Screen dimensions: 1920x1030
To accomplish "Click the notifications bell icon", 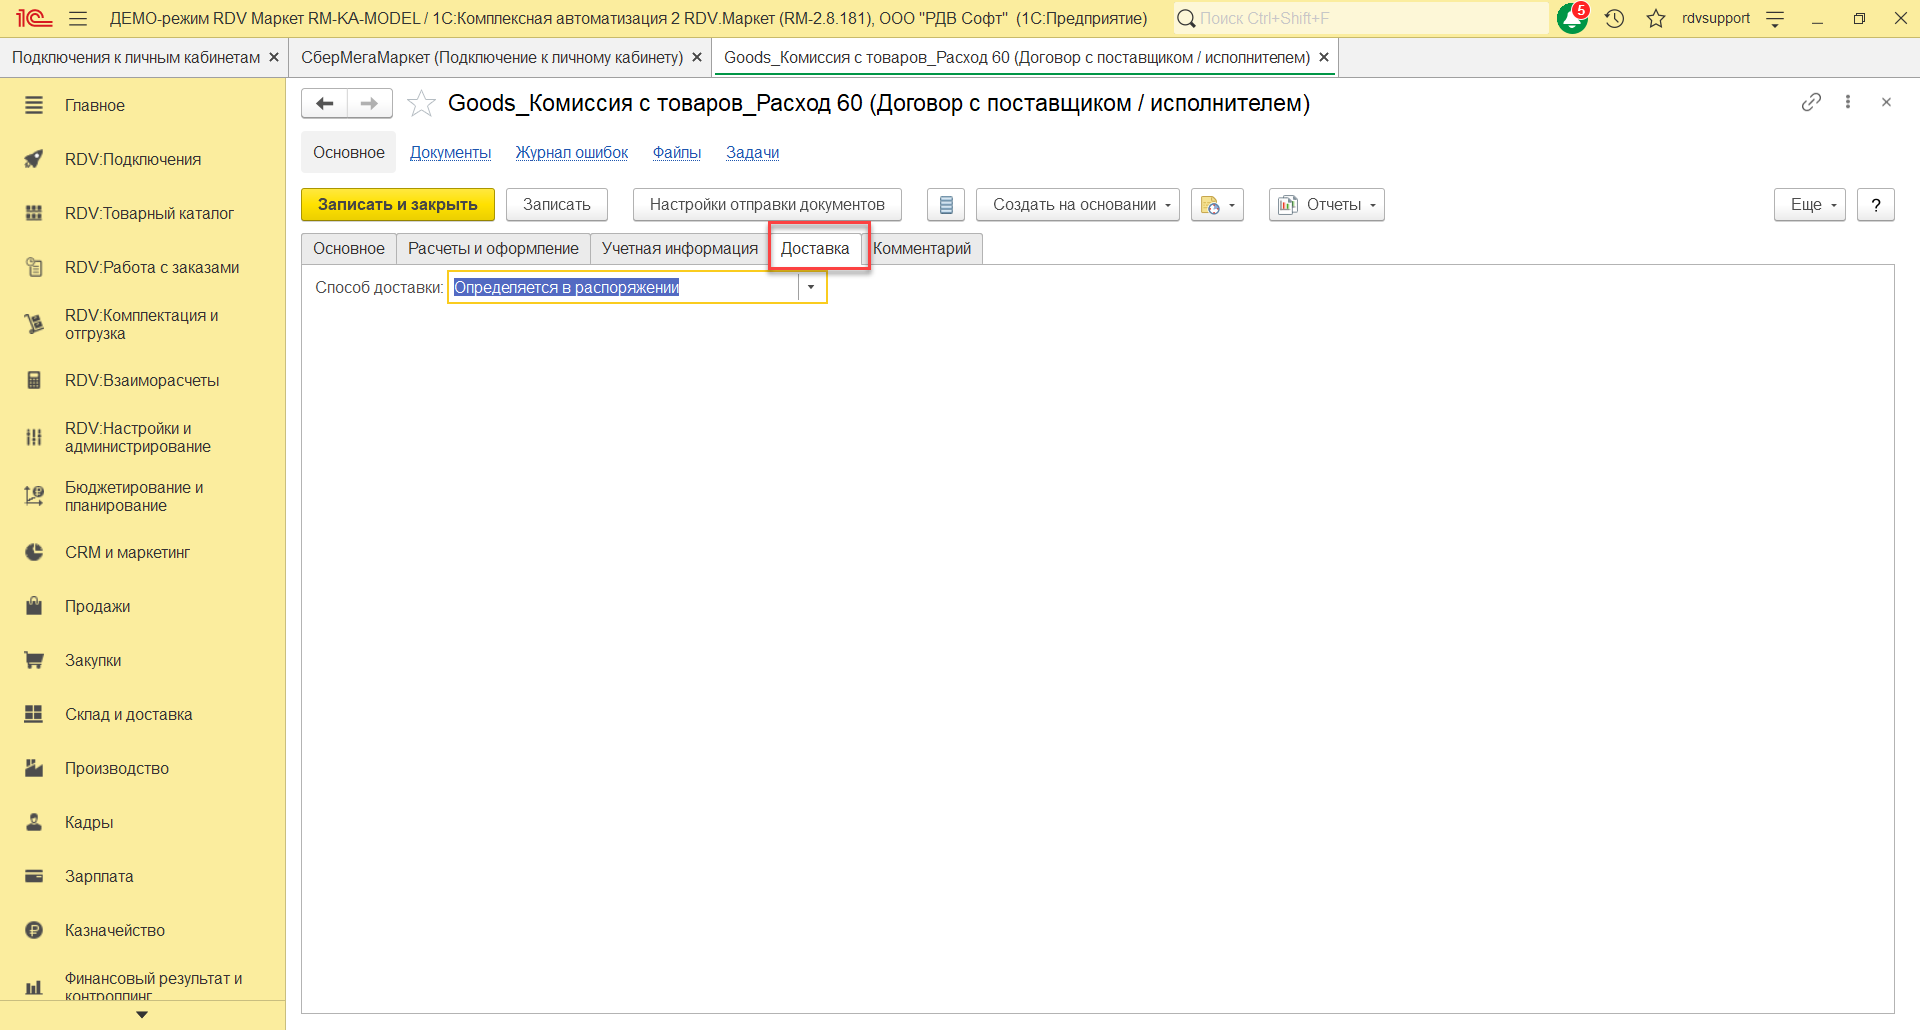I will pyautogui.click(x=1572, y=18).
